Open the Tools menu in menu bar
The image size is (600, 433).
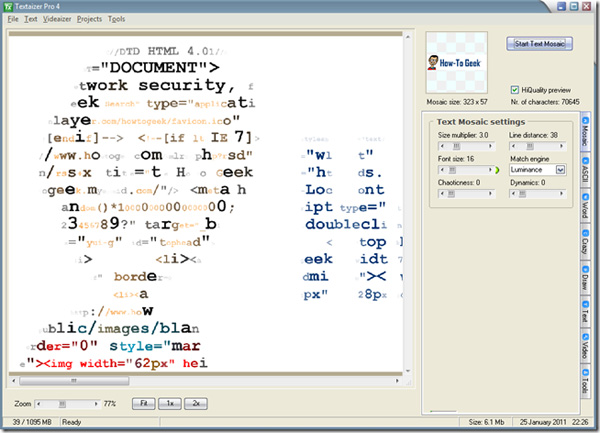116,19
